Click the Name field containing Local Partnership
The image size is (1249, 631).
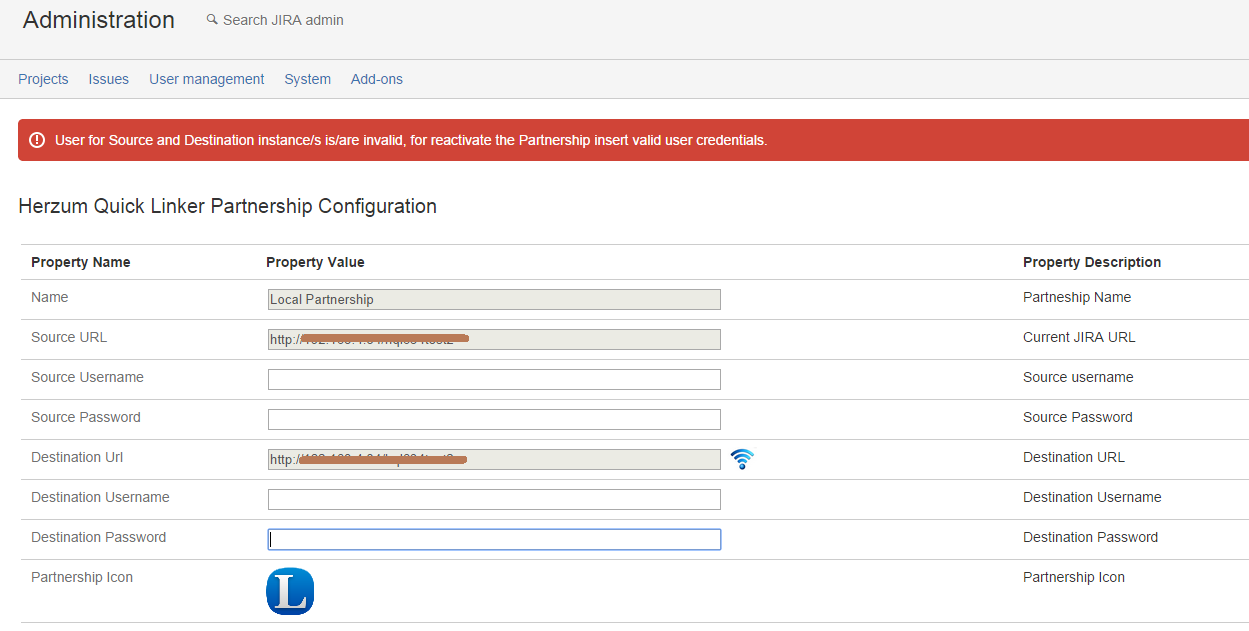(494, 299)
